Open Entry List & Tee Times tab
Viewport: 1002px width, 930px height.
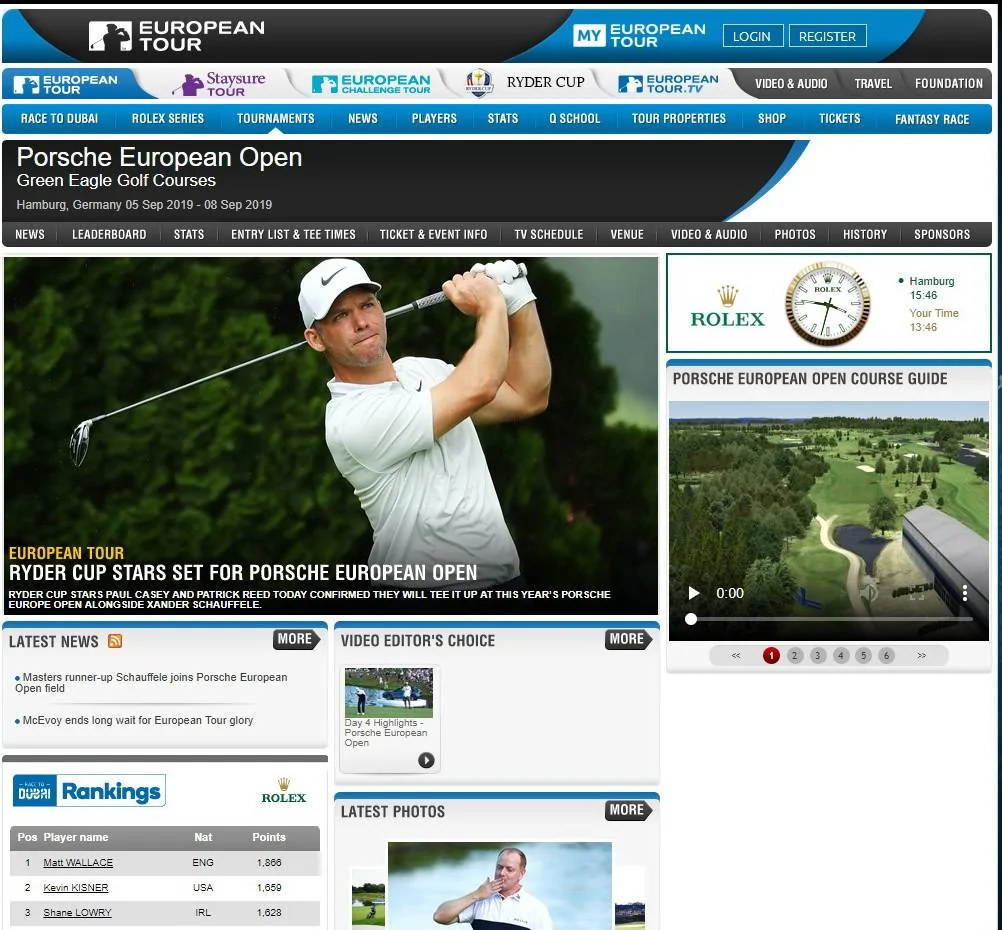coord(293,235)
